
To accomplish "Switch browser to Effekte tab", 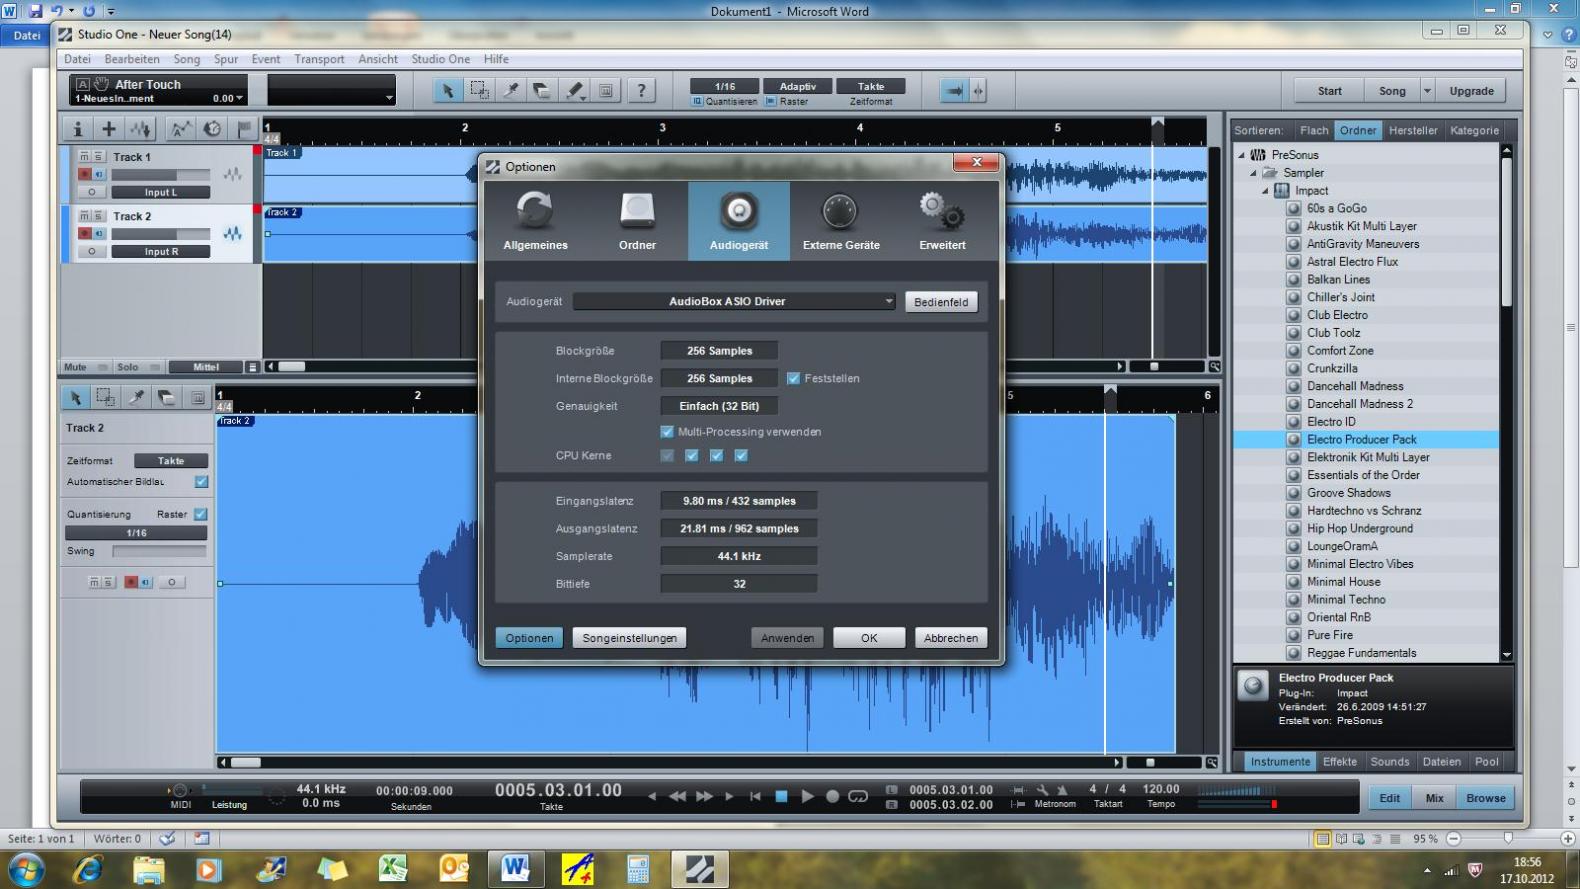I will [1339, 762].
